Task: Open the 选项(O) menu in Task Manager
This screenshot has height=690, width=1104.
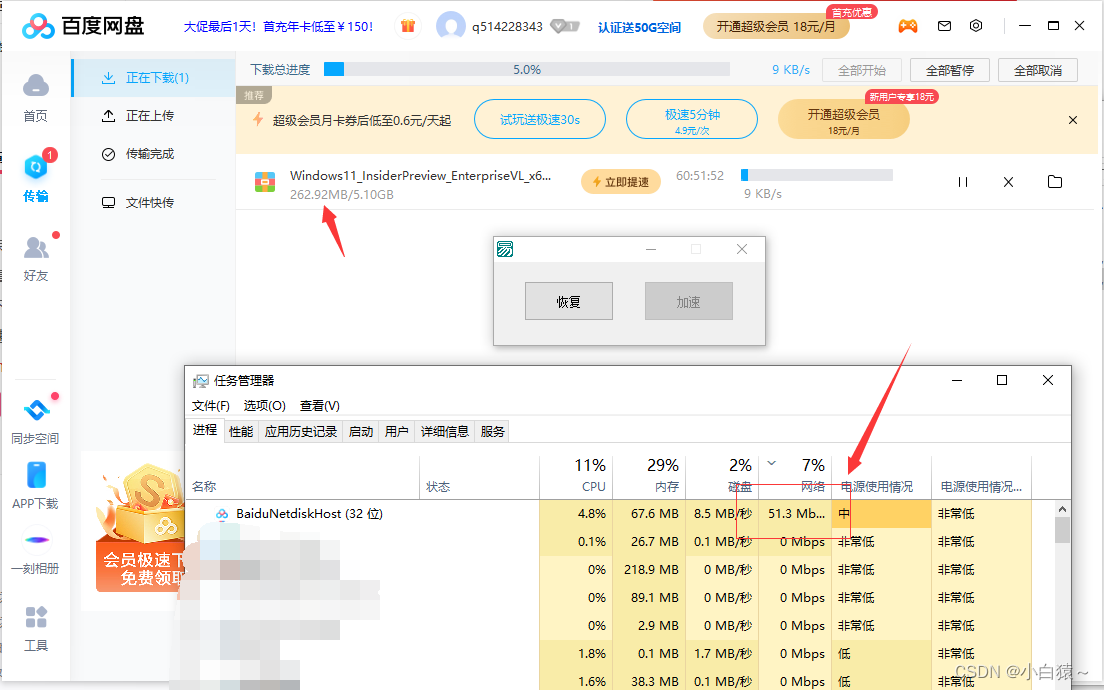Action: (265, 406)
